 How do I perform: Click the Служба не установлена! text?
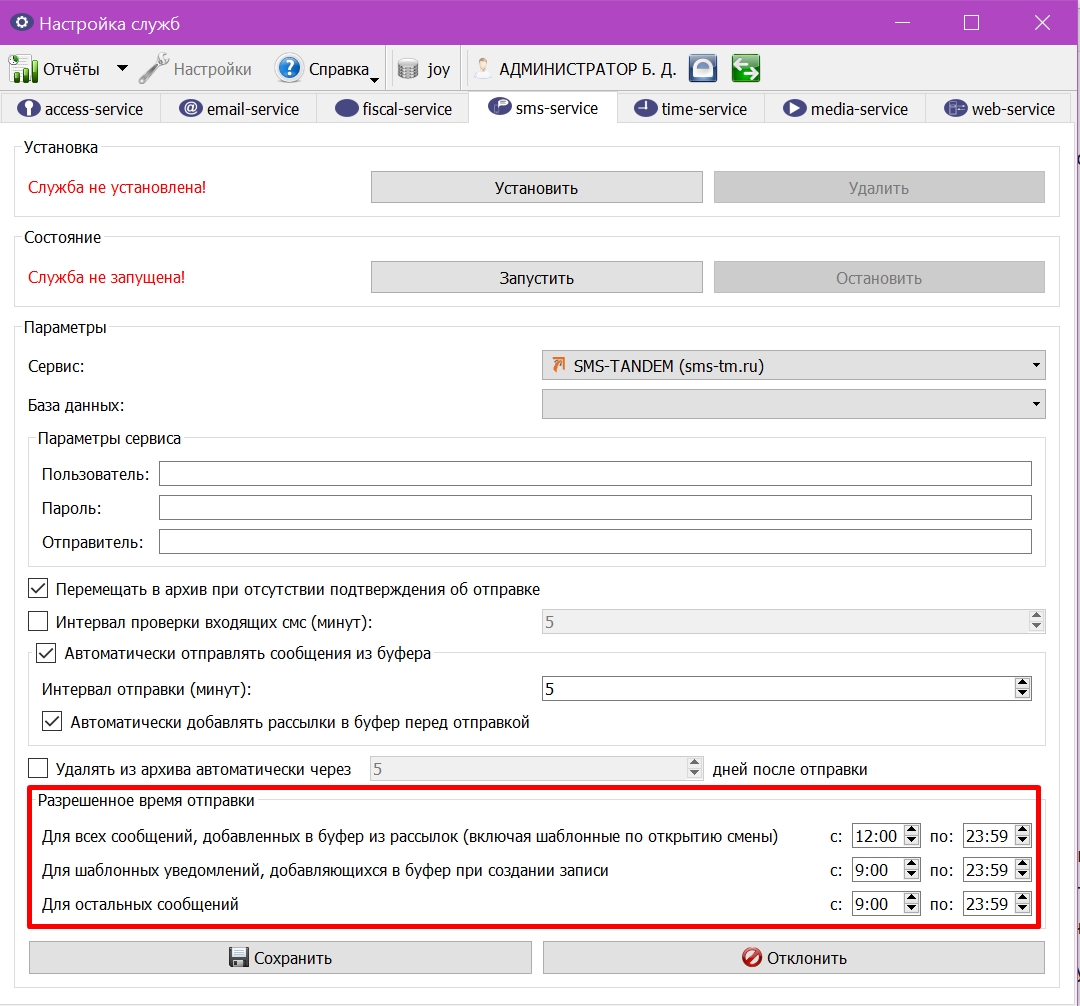pos(117,187)
